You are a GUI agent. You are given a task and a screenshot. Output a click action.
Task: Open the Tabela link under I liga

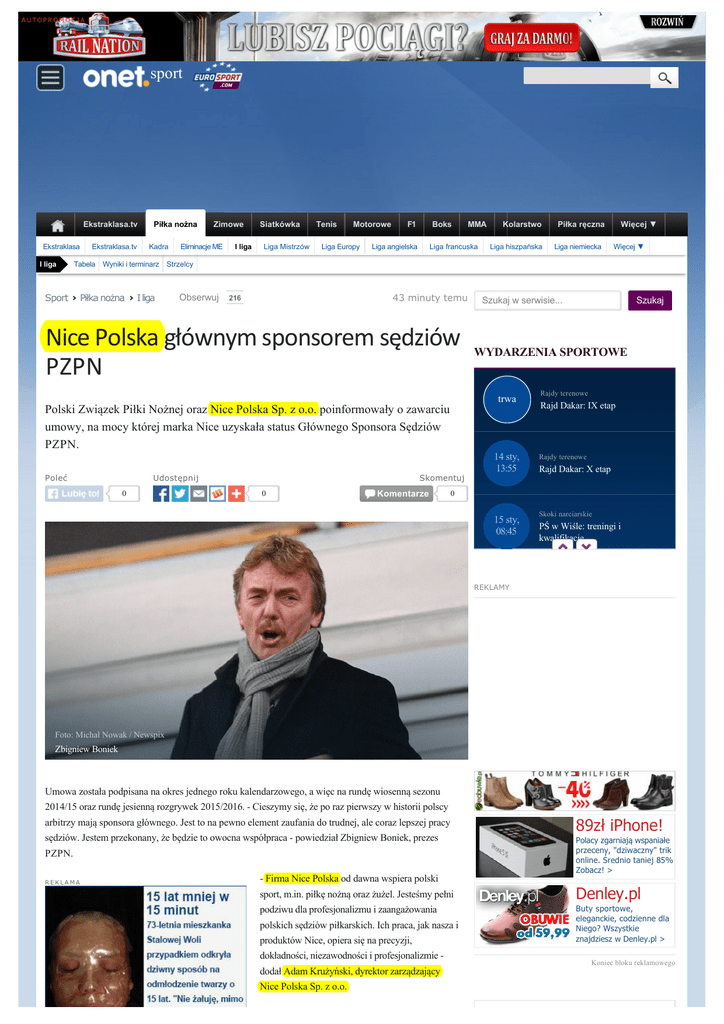[84, 264]
